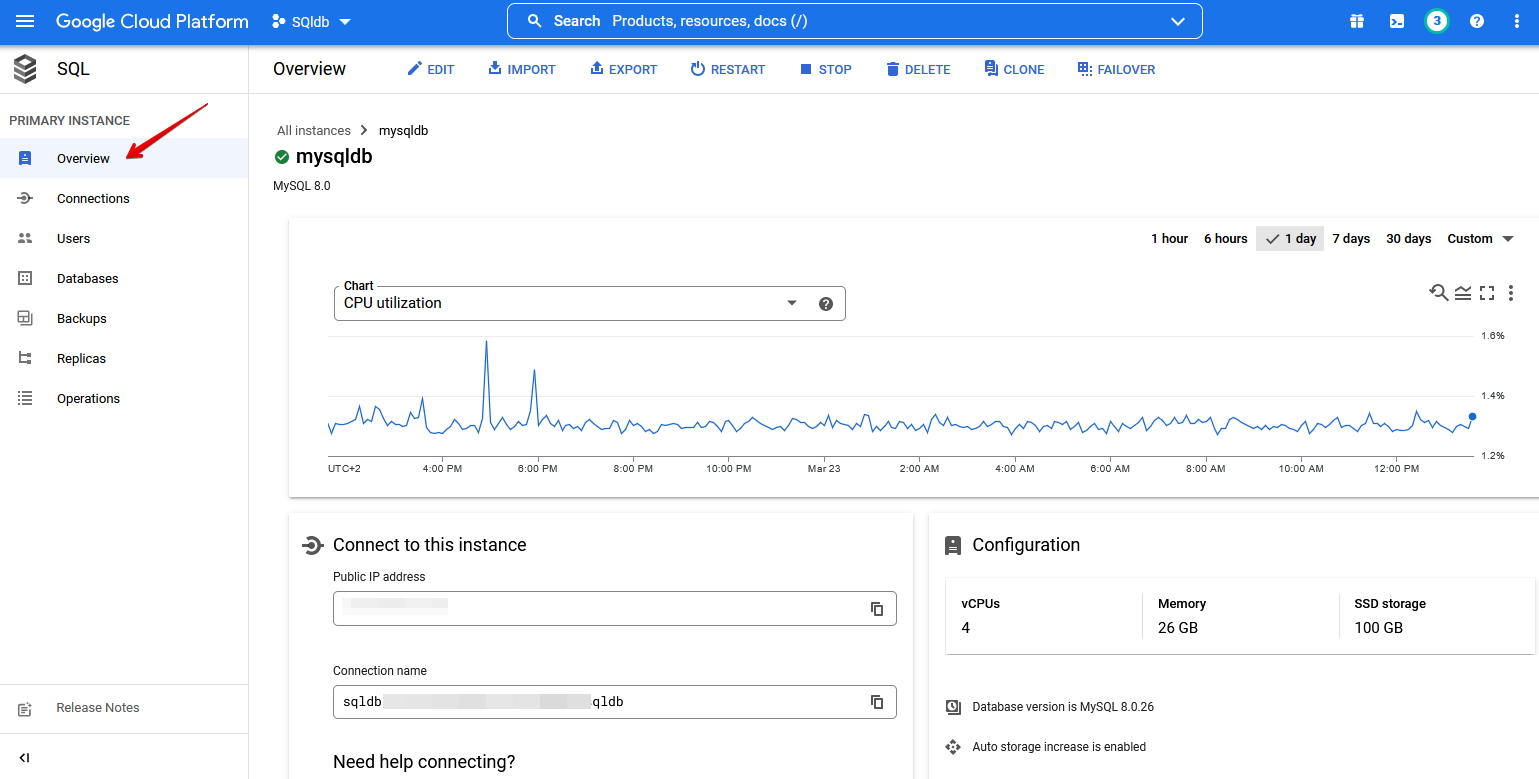Open the three-dot settings menu in header
Image resolution: width=1539 pixels, height=779 pixels.
pyautogui.click(x=1517, y=21)
